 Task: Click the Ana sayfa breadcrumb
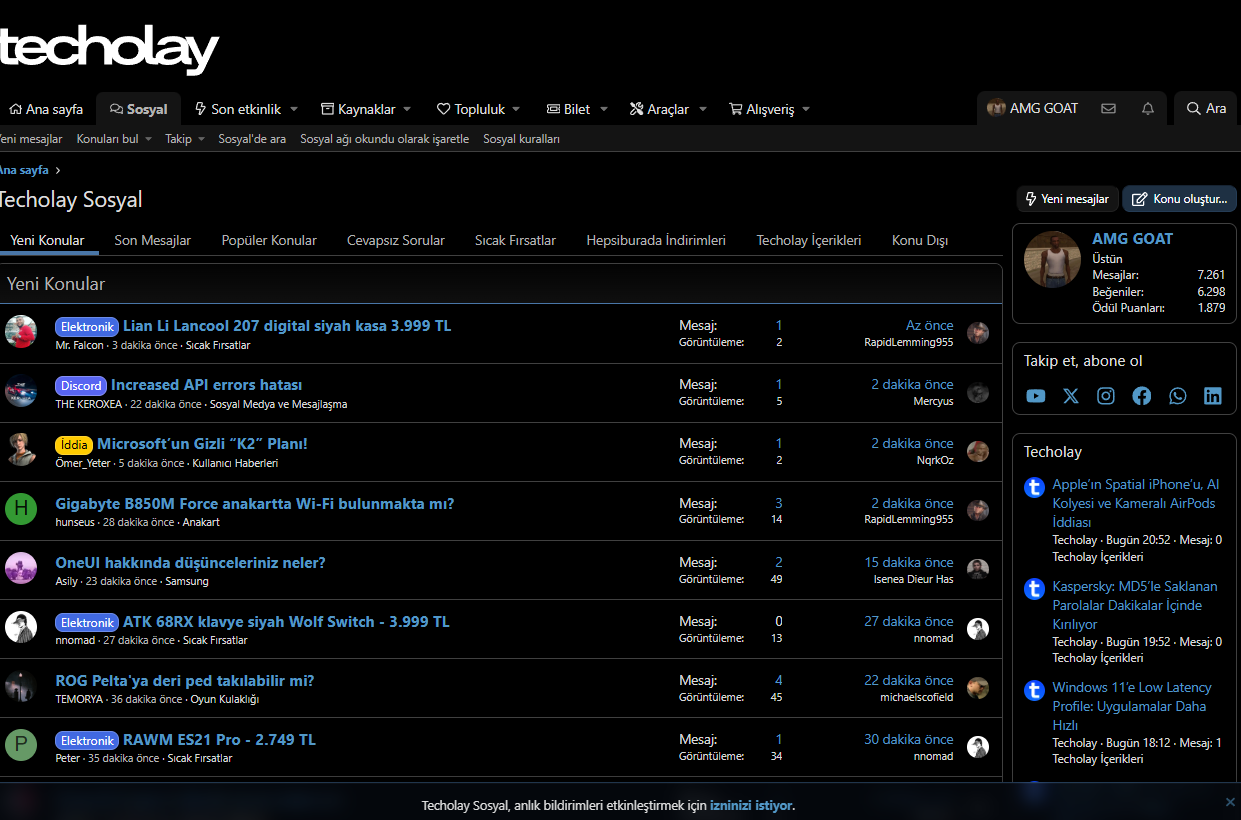coord(24,170)
